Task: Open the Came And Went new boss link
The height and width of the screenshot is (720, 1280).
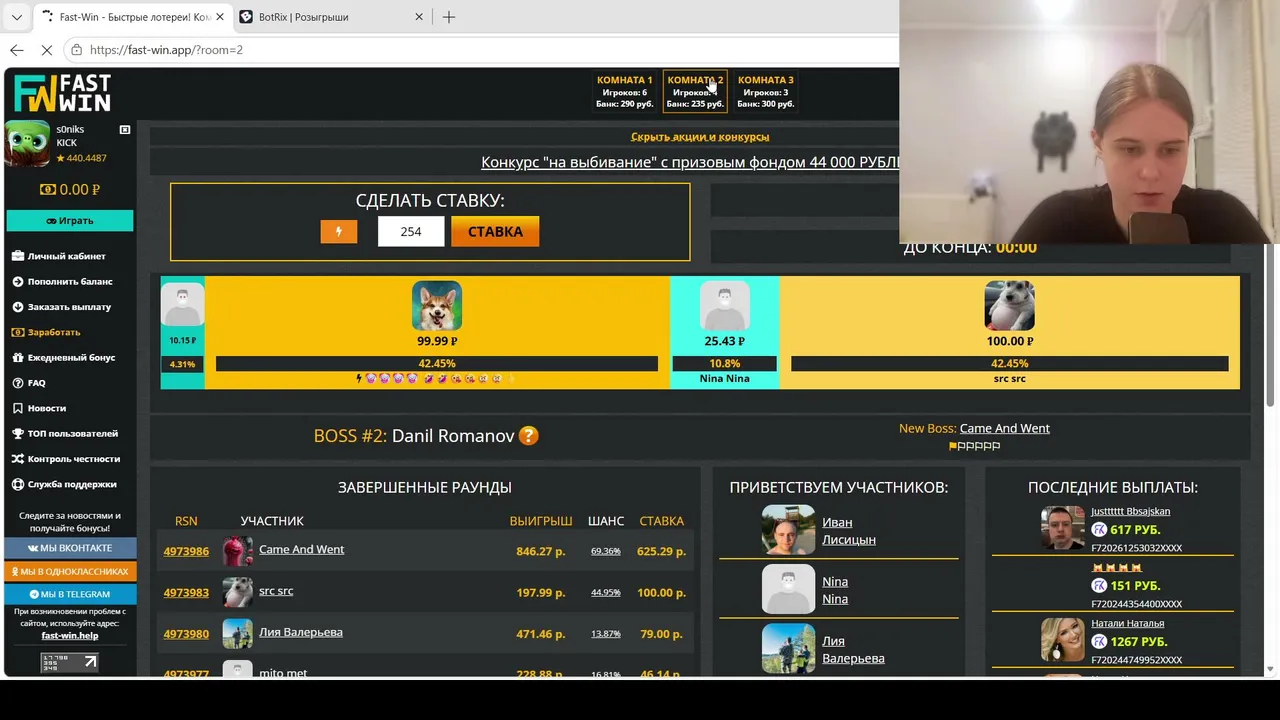Action: tap(1005, 428)
